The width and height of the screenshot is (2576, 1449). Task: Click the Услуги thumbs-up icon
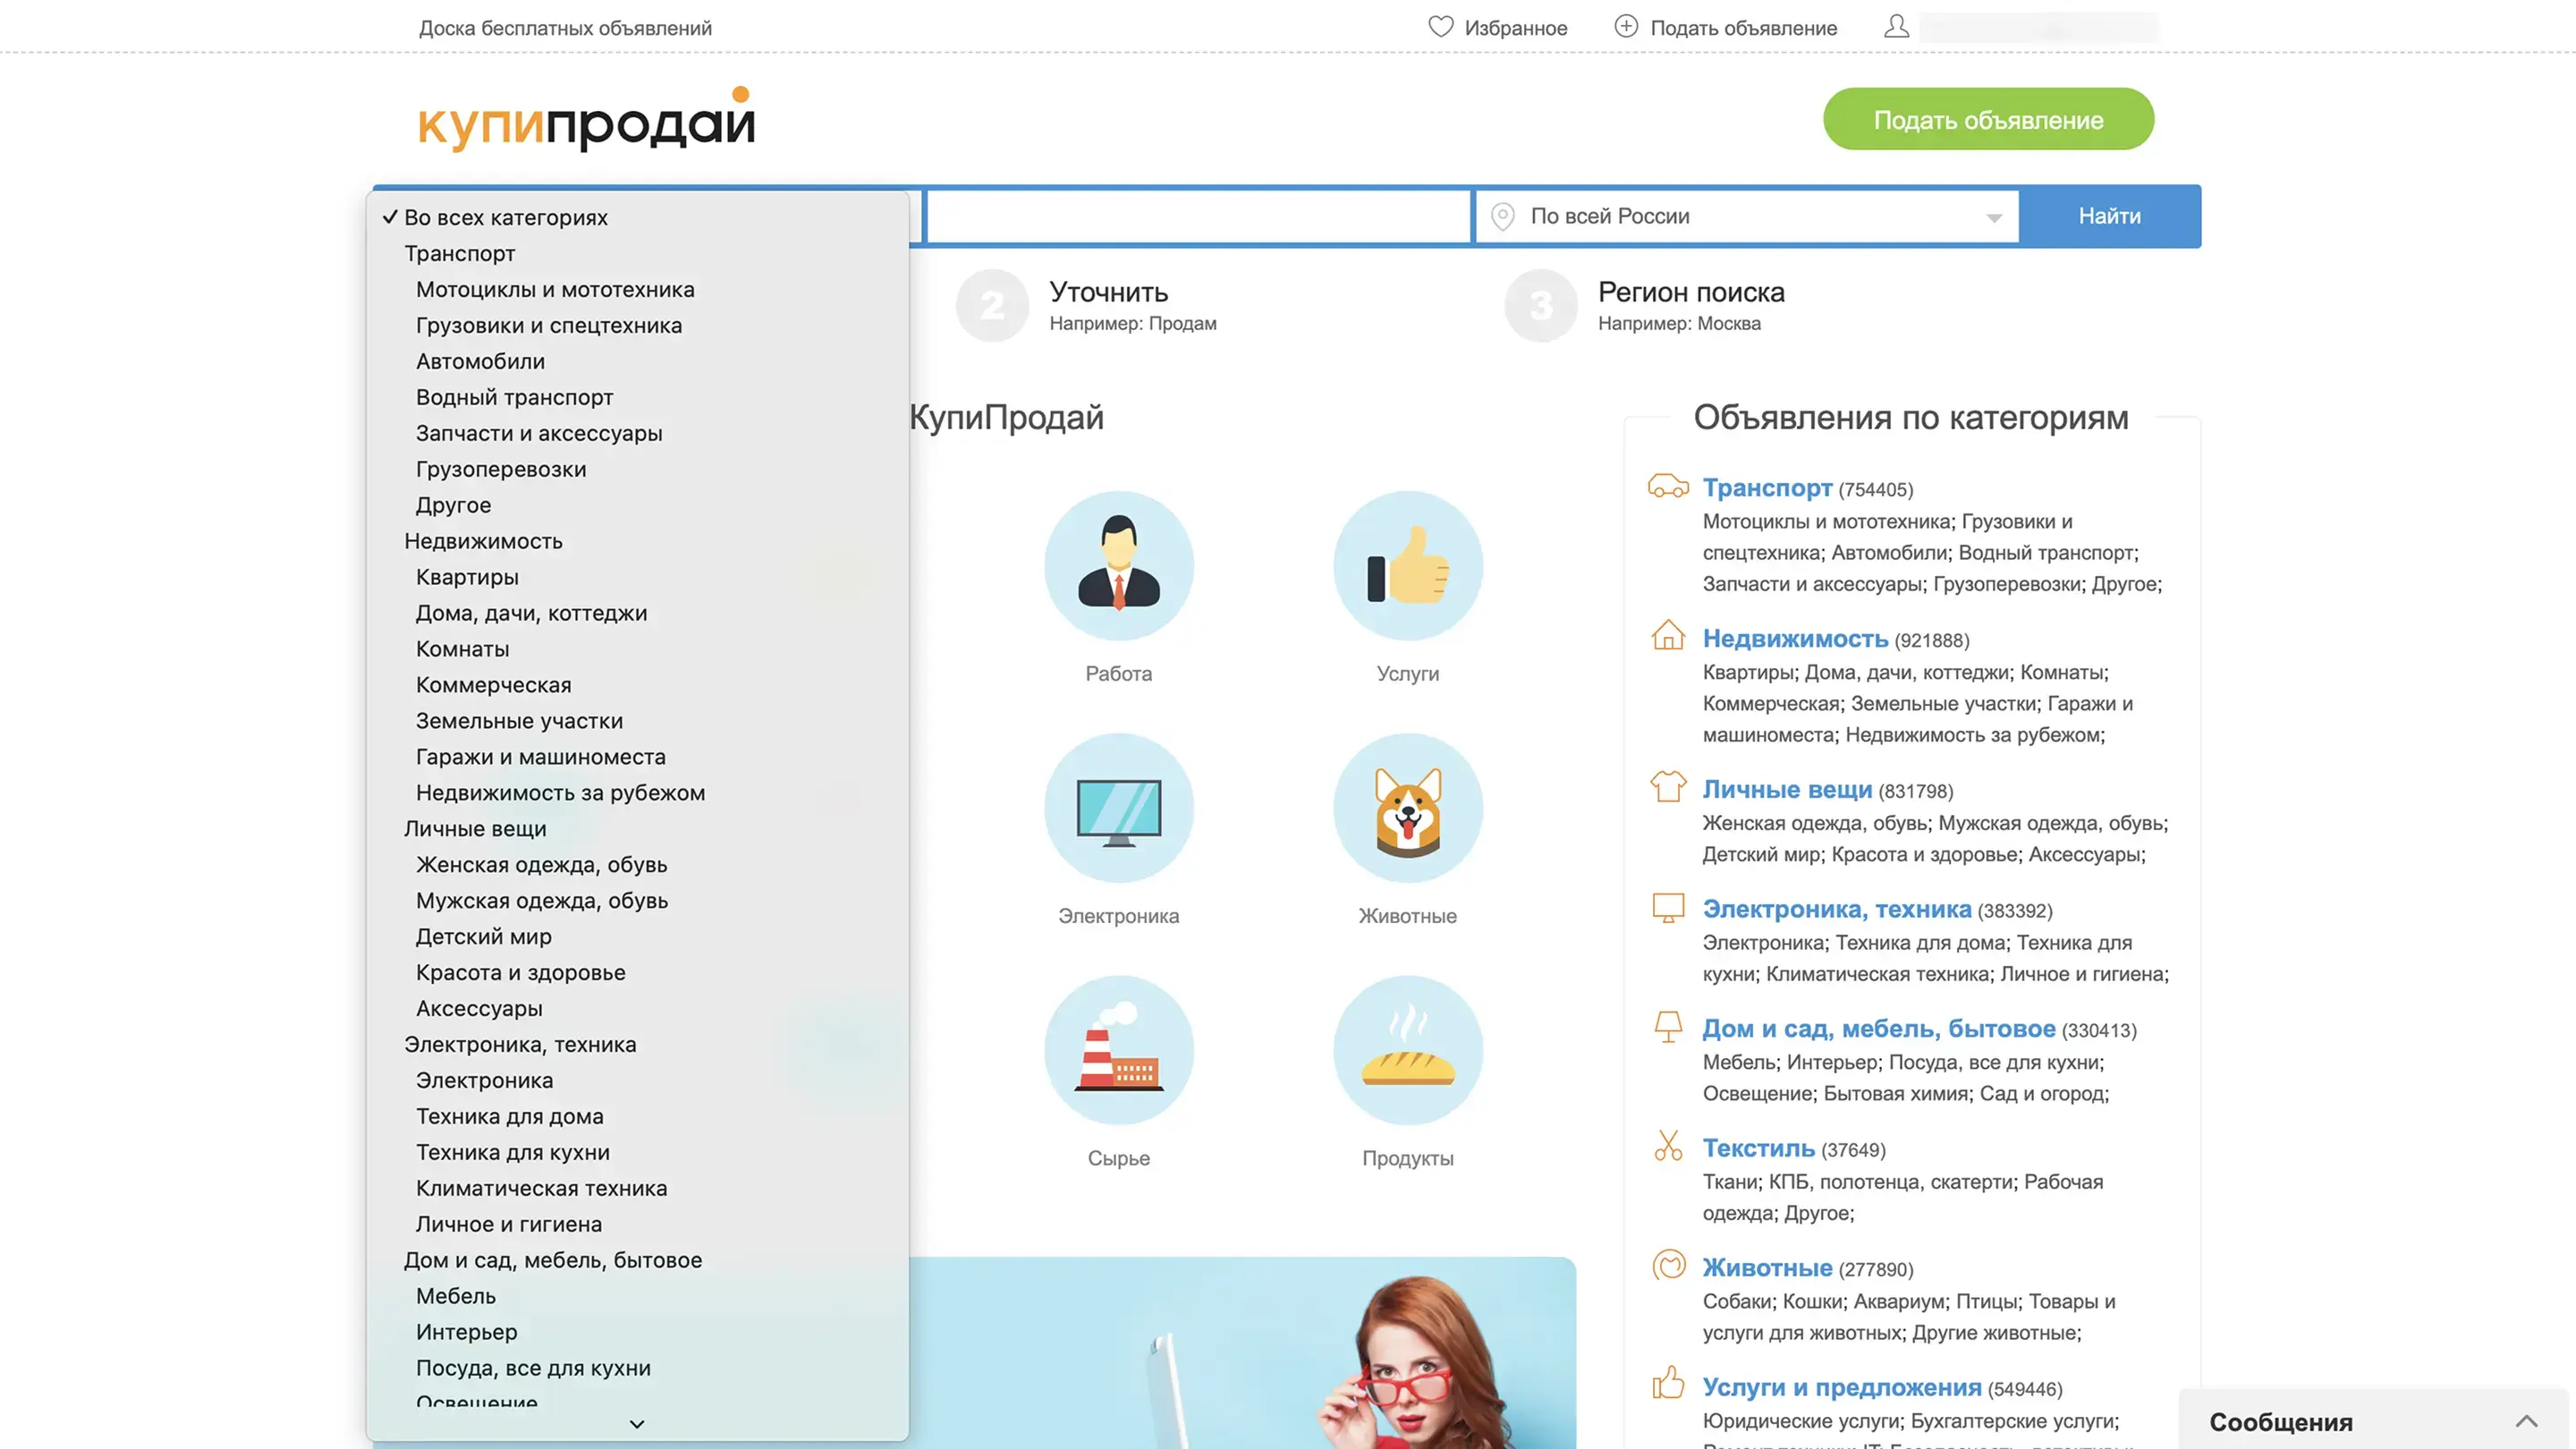click(x=1407, y=565)
